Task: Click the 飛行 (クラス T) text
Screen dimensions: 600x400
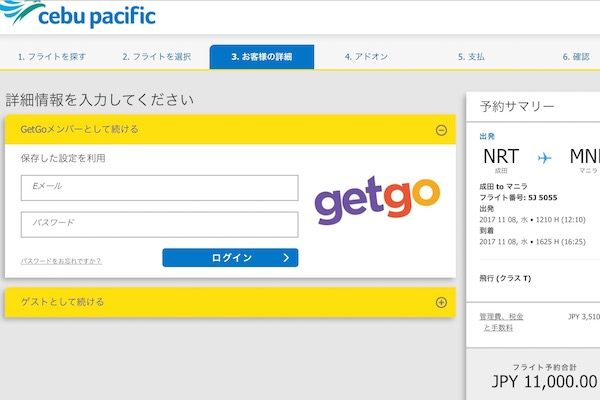Action: 505,278
